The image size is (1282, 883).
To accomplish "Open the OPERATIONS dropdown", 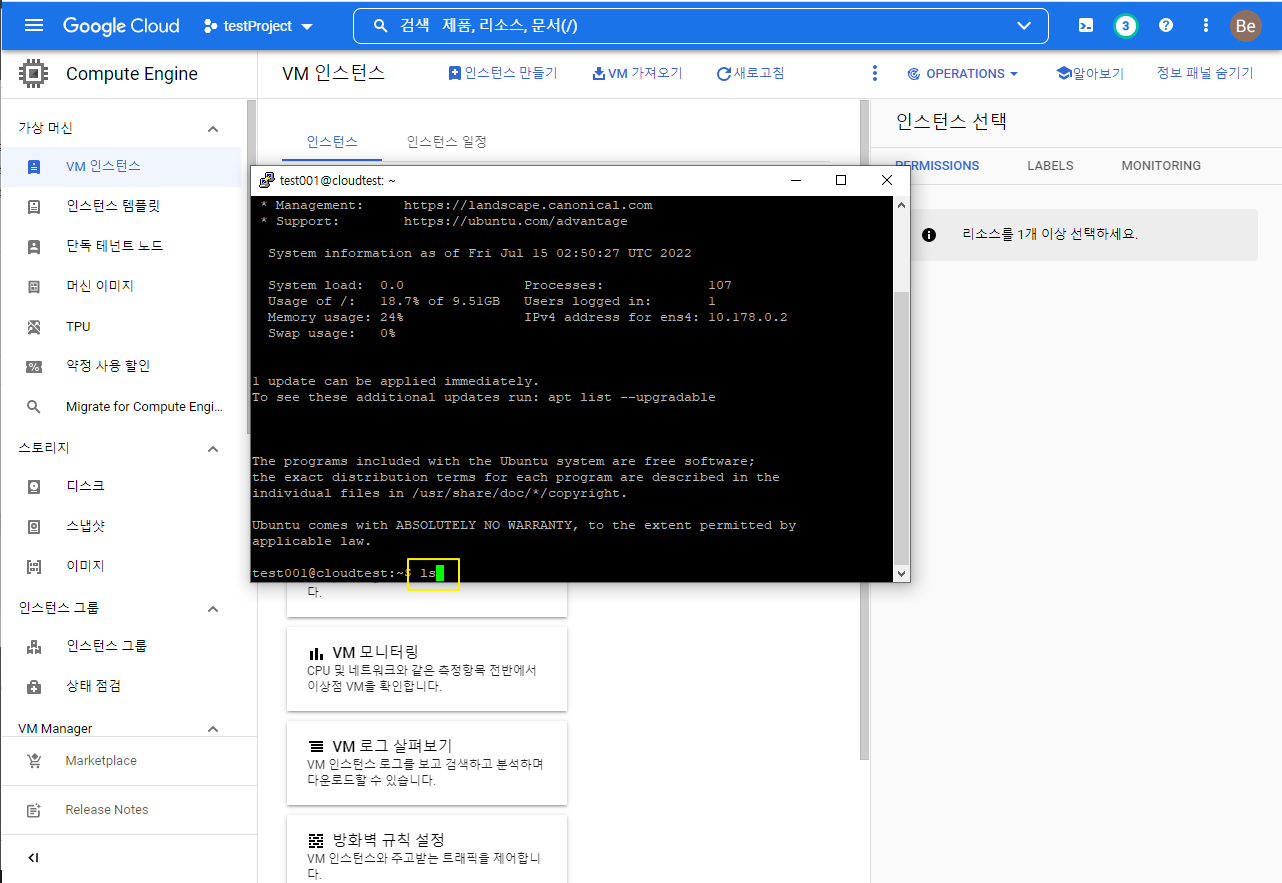I will (963, 73).
